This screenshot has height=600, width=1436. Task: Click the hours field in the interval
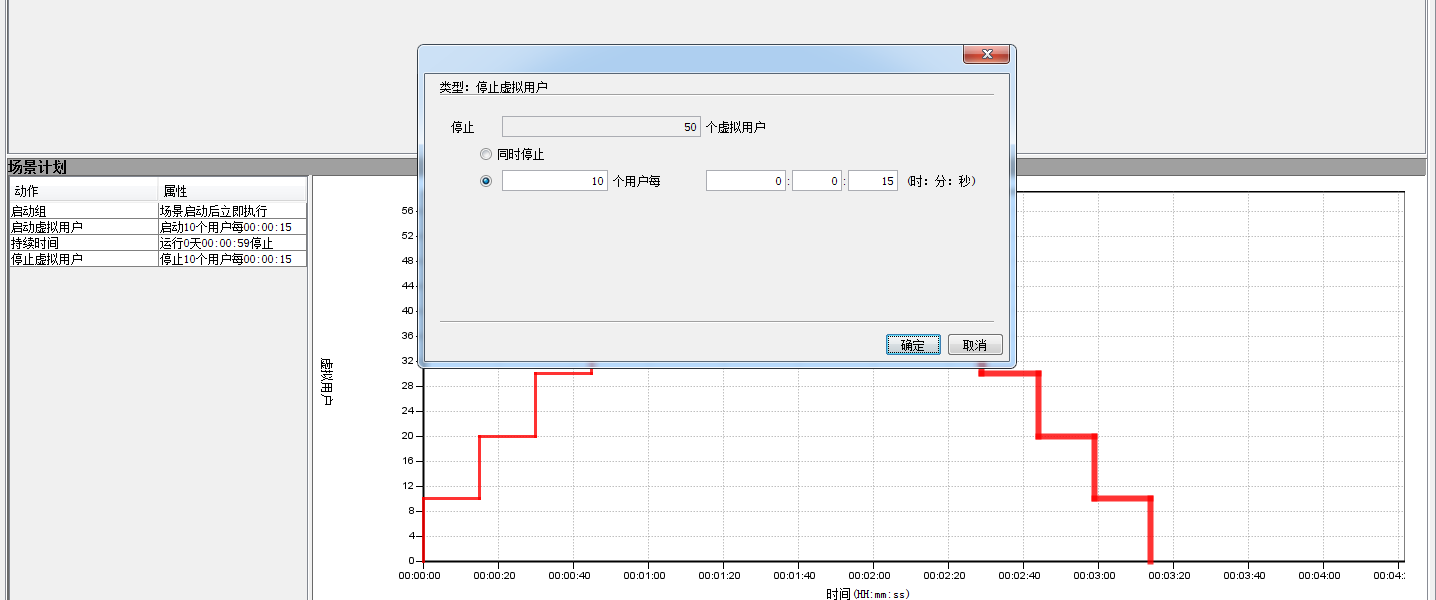[x=746, y=181]
